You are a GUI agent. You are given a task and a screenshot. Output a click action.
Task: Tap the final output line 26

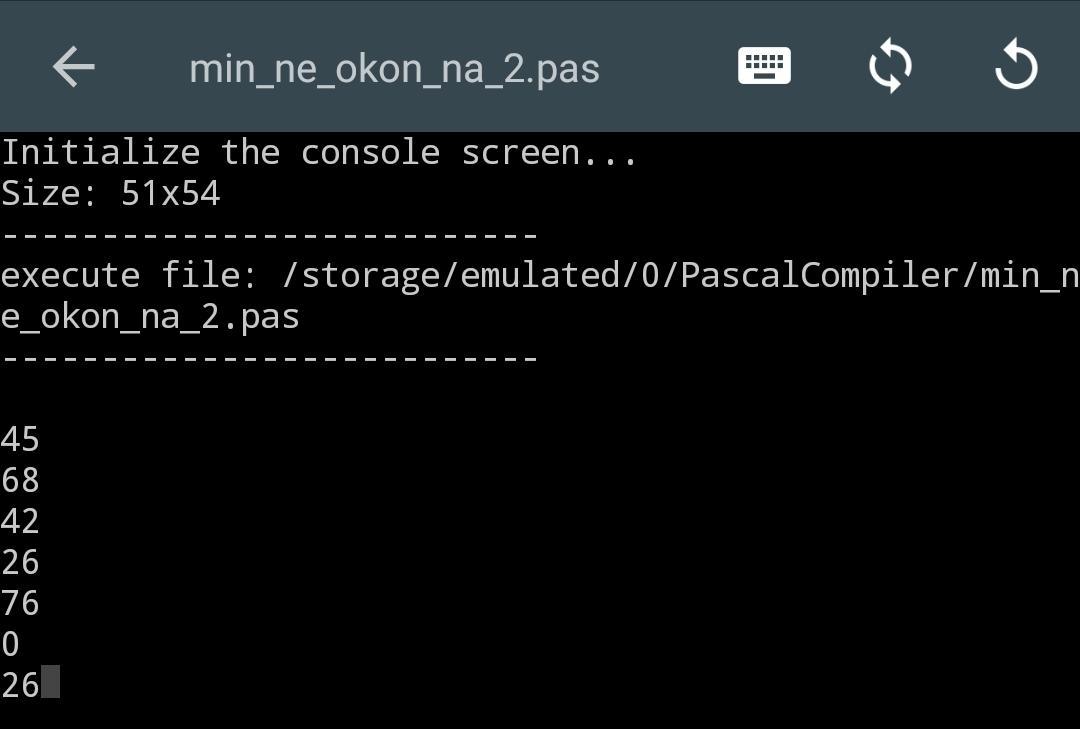(x=20, y=686)
